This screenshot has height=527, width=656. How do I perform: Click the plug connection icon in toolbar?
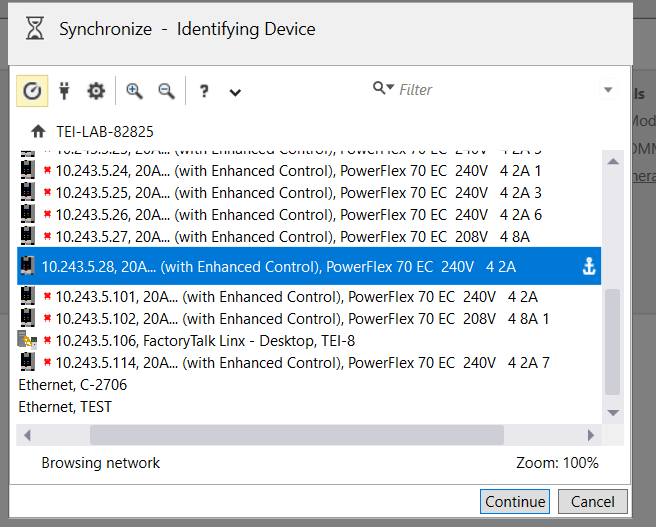tap(64, 91)
